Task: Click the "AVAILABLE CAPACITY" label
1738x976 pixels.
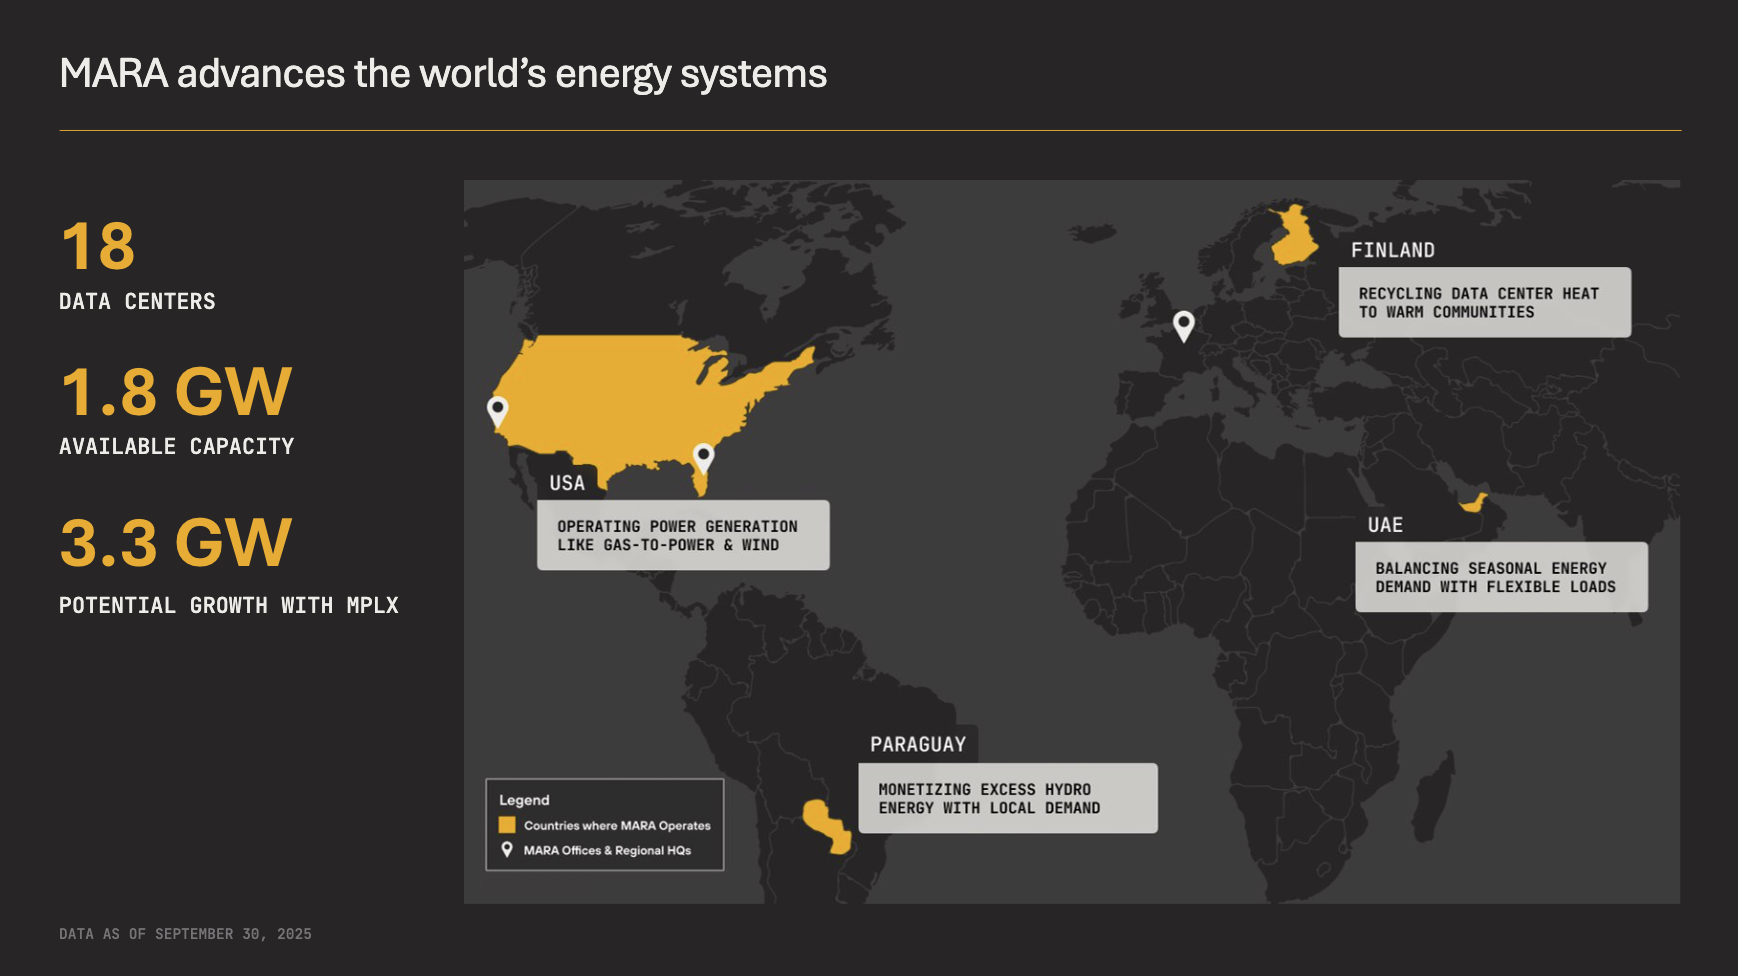Action: [177, 446]
